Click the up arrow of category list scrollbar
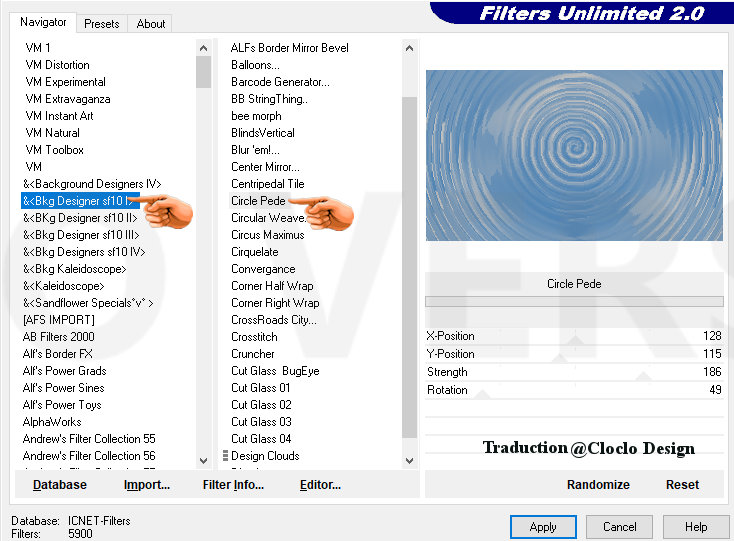 [x=203, y=48]
